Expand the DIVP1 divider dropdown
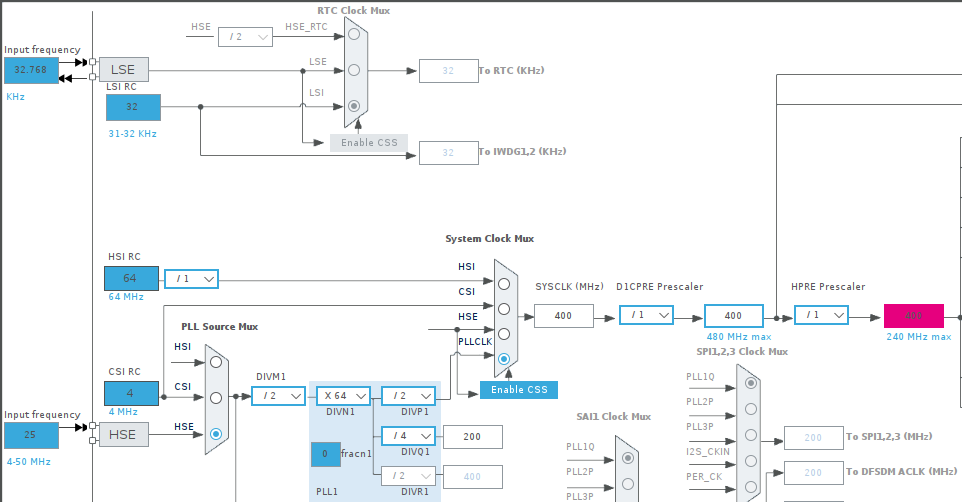 tap(409, 396)
